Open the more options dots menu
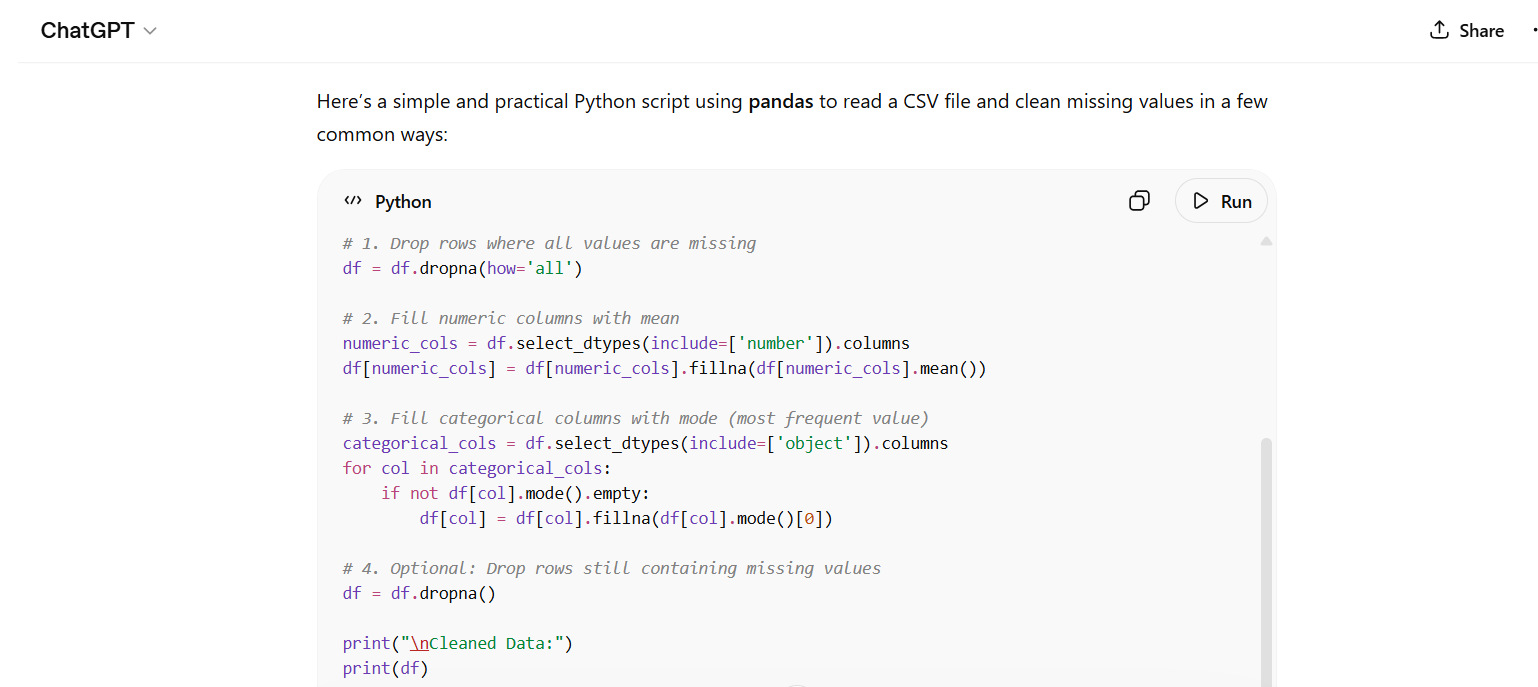Viewport: 1538px width, 687px height. point(1533,30)
